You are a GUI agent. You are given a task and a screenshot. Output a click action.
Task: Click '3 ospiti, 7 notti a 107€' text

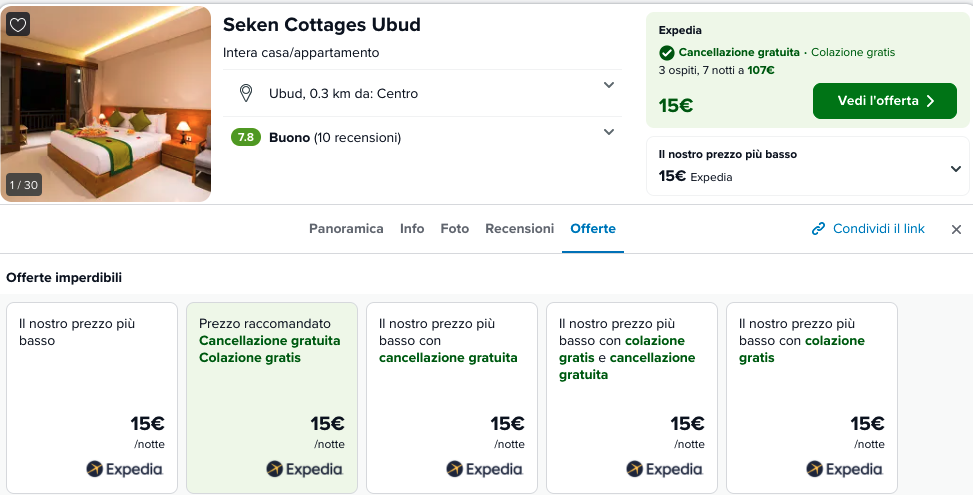(717, 70)
